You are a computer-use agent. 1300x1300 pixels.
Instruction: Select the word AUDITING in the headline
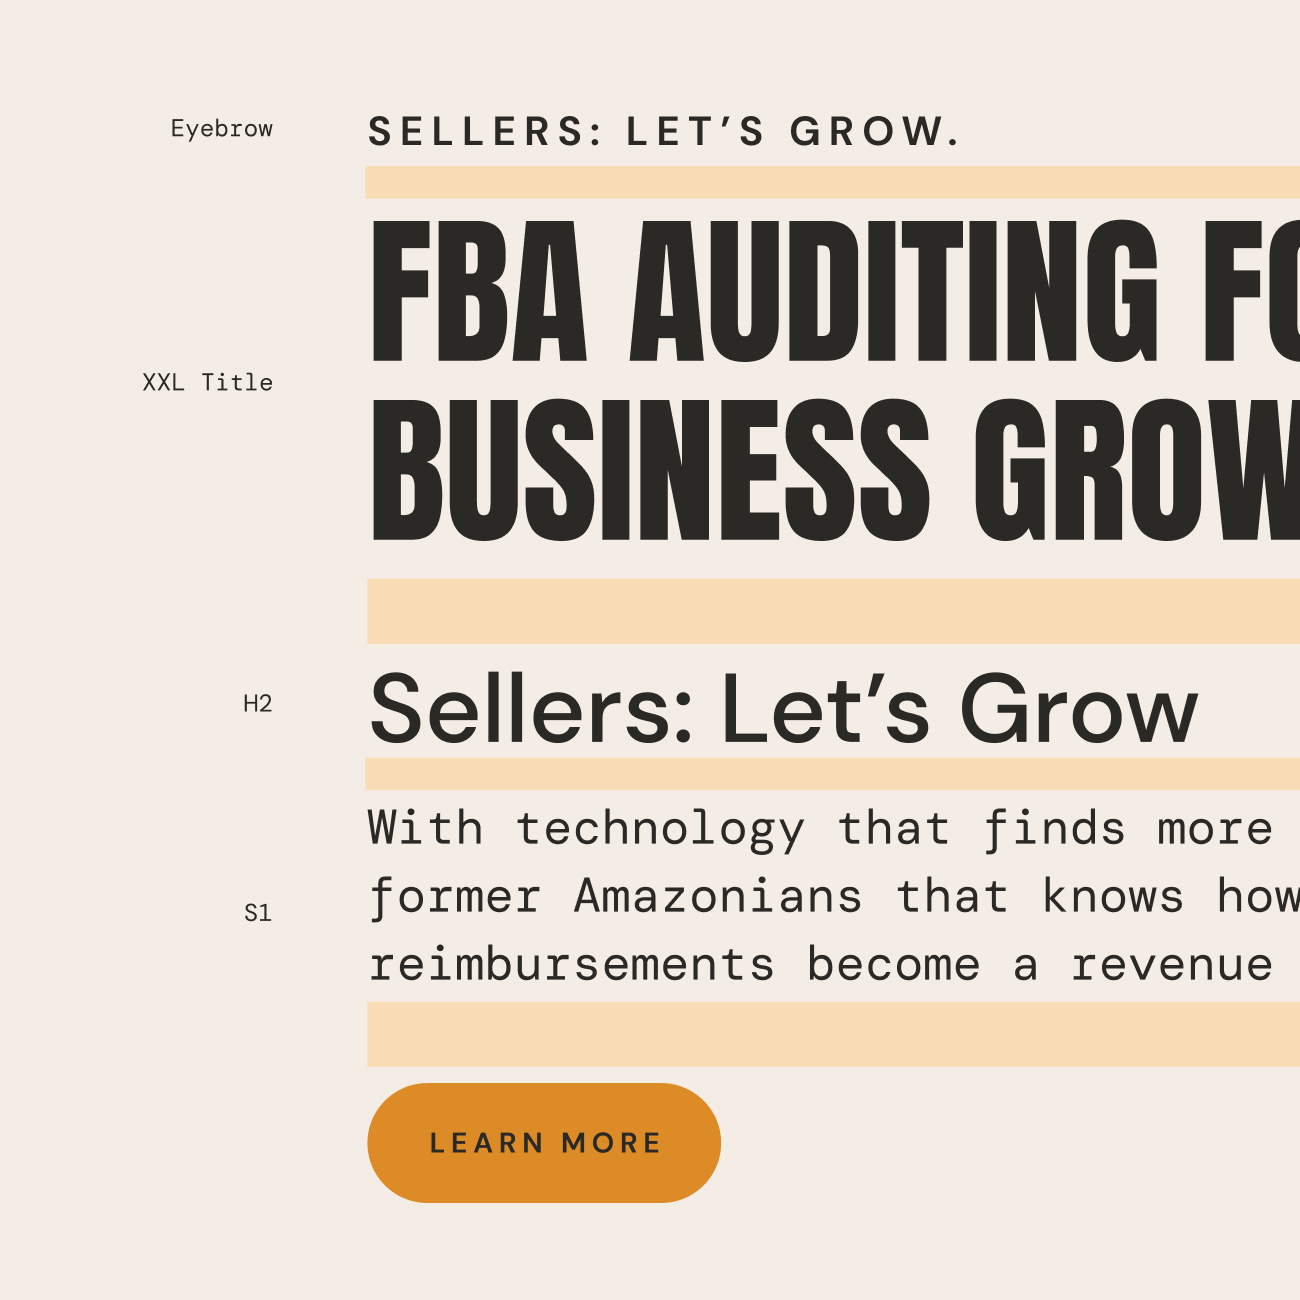893,292
